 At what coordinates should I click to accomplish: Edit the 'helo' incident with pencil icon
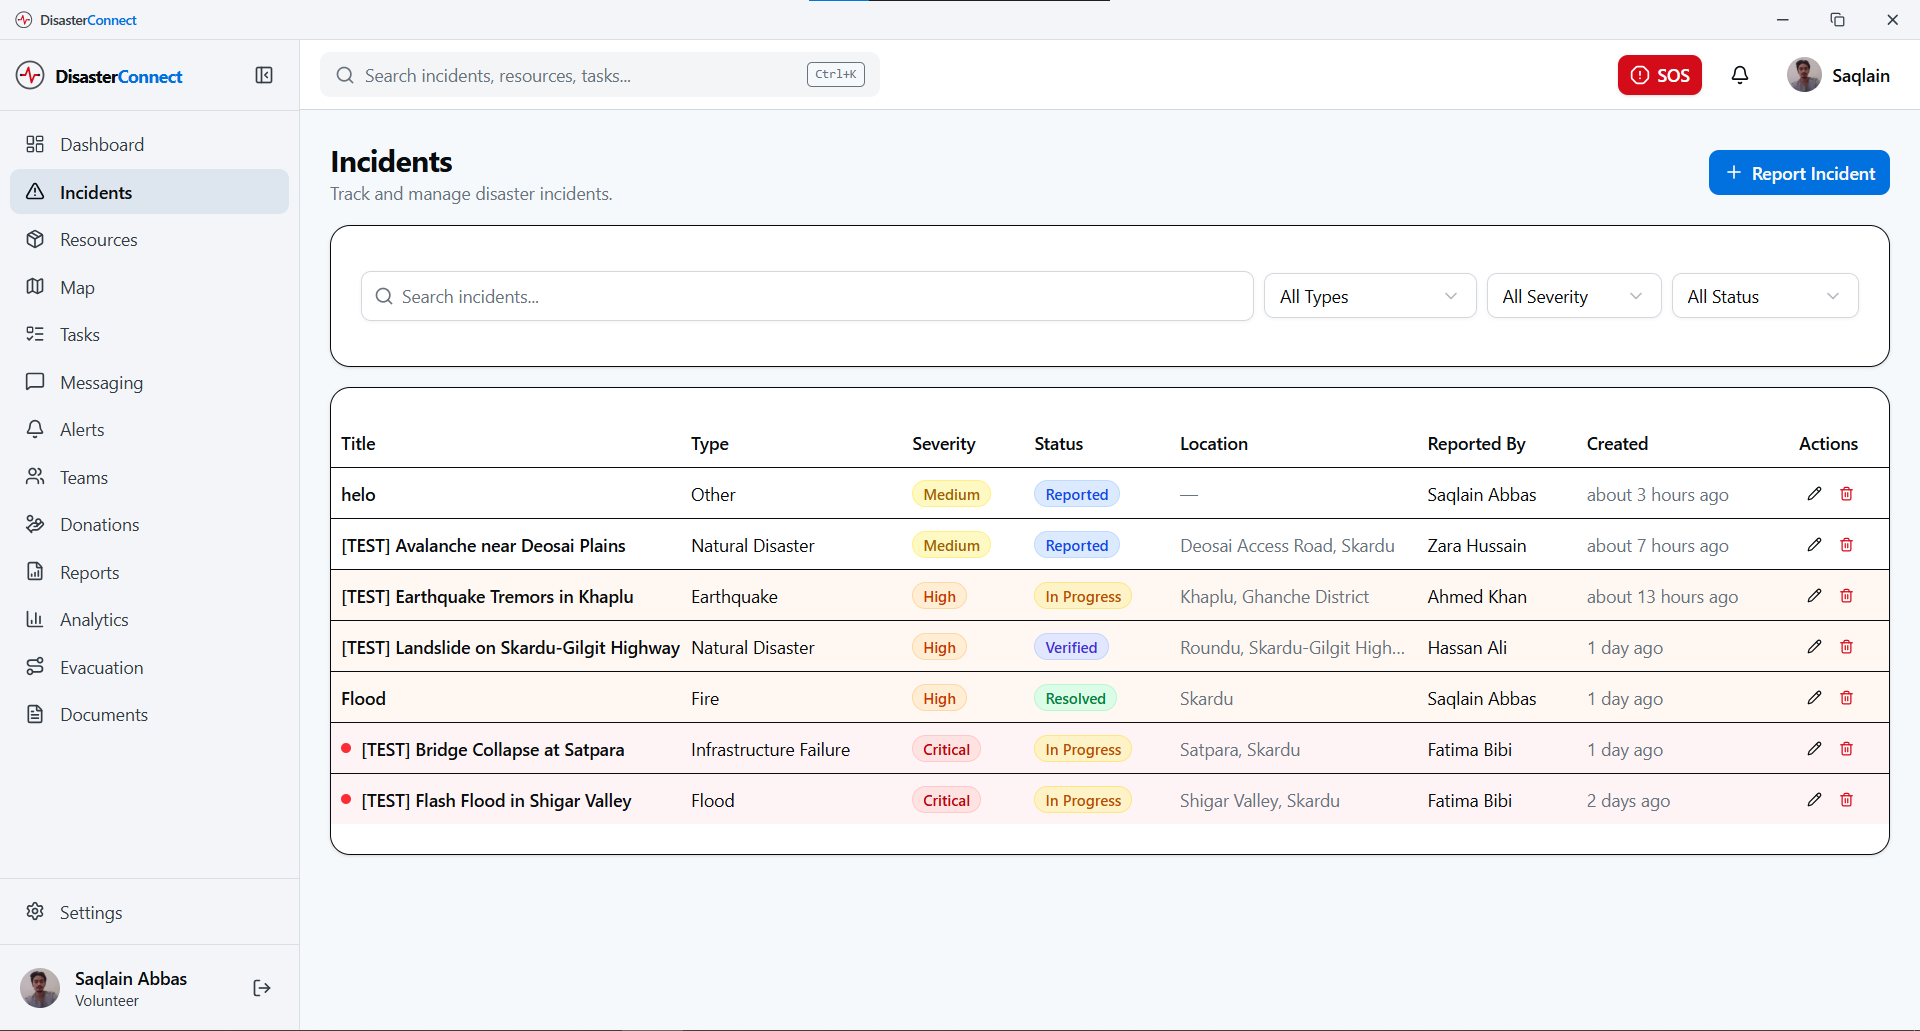pyautogui.click(x=1814, y=494)
